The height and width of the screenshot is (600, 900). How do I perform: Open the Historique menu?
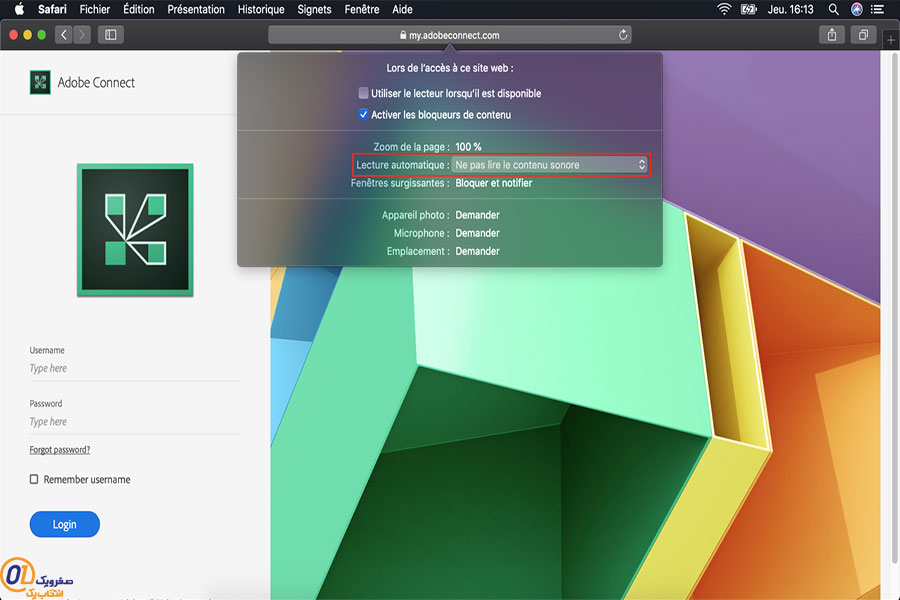pos(261,9)
